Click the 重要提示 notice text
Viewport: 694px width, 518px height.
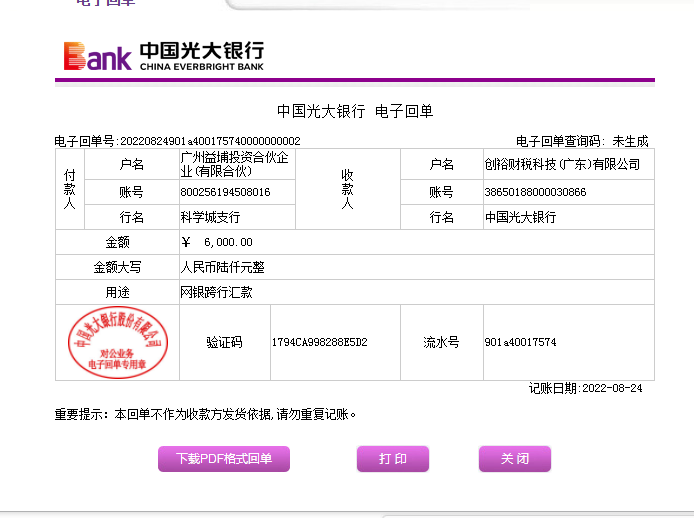[x=205, y=414]
